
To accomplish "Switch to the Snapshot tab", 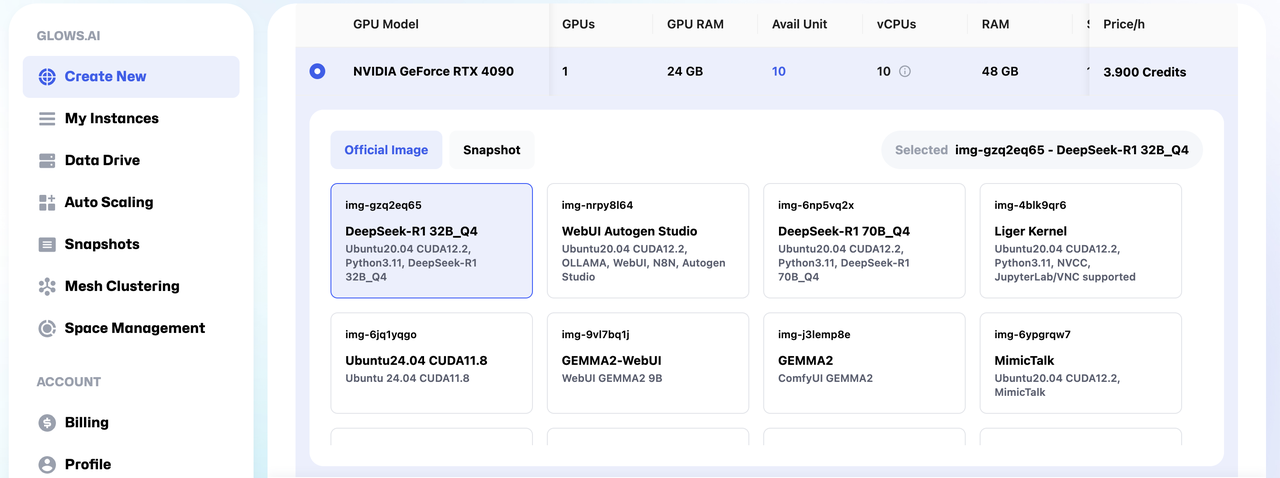I will tap(492, 150).
